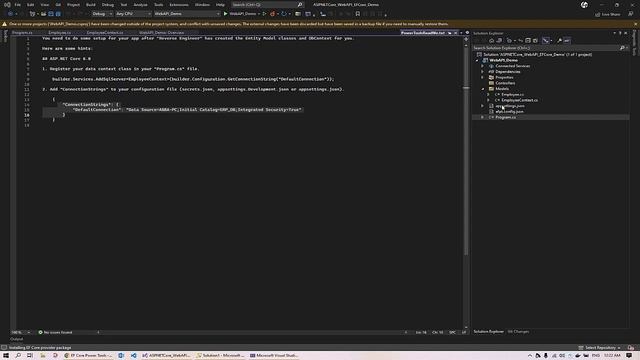Click the Open File toolbar icon

tap(43, 14)
